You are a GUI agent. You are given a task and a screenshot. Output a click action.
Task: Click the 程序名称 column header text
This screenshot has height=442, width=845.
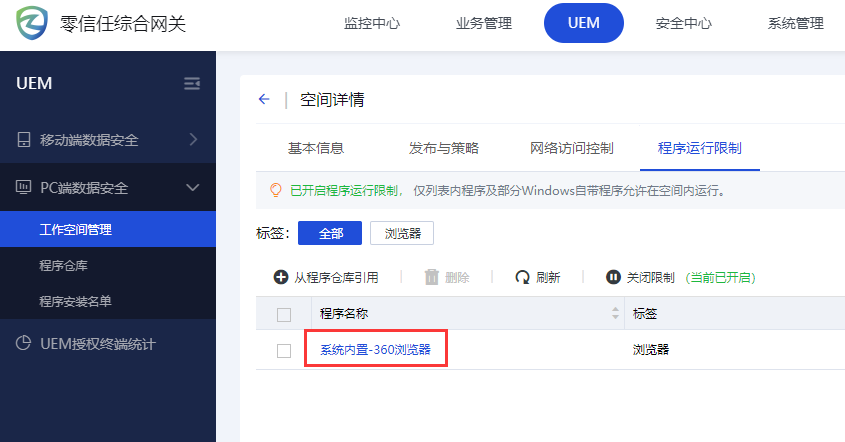pos(344,313)
